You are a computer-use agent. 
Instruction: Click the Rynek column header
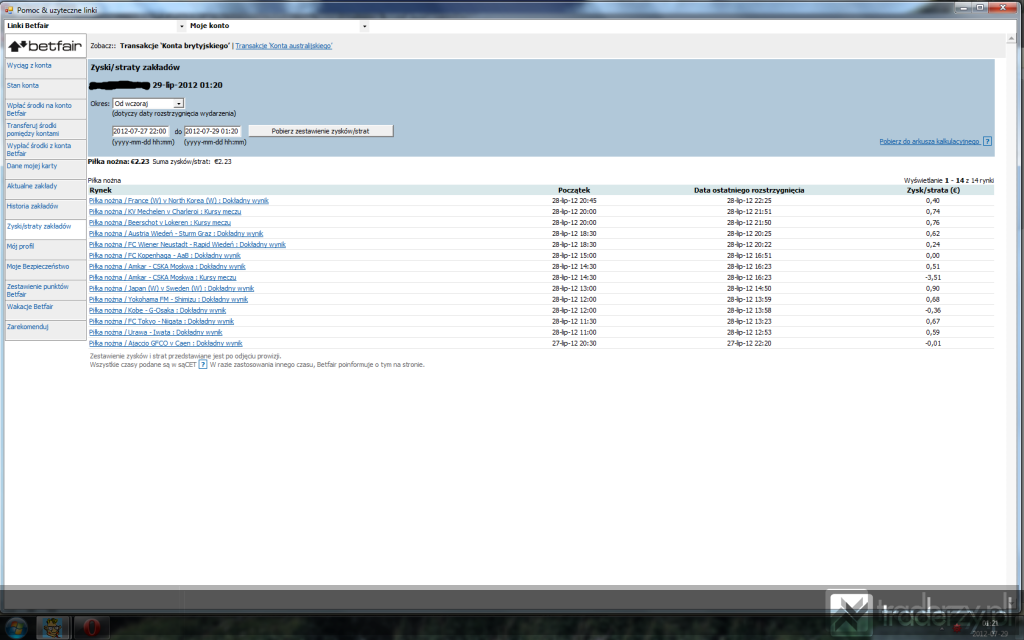pos(101,190)
